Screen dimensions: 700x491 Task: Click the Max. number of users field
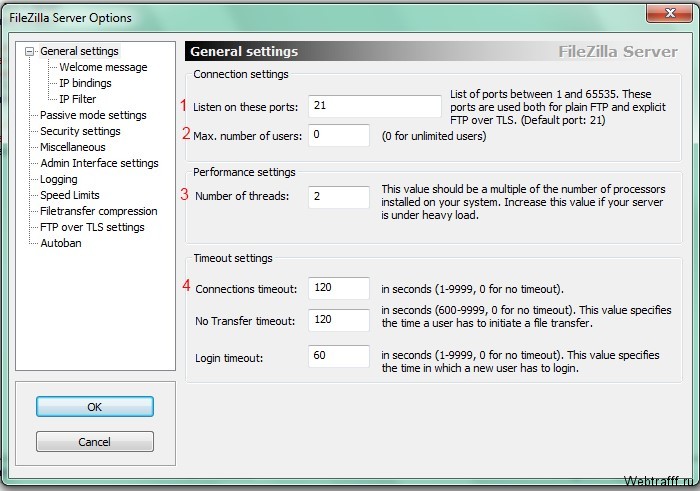[x=339, y=135]
